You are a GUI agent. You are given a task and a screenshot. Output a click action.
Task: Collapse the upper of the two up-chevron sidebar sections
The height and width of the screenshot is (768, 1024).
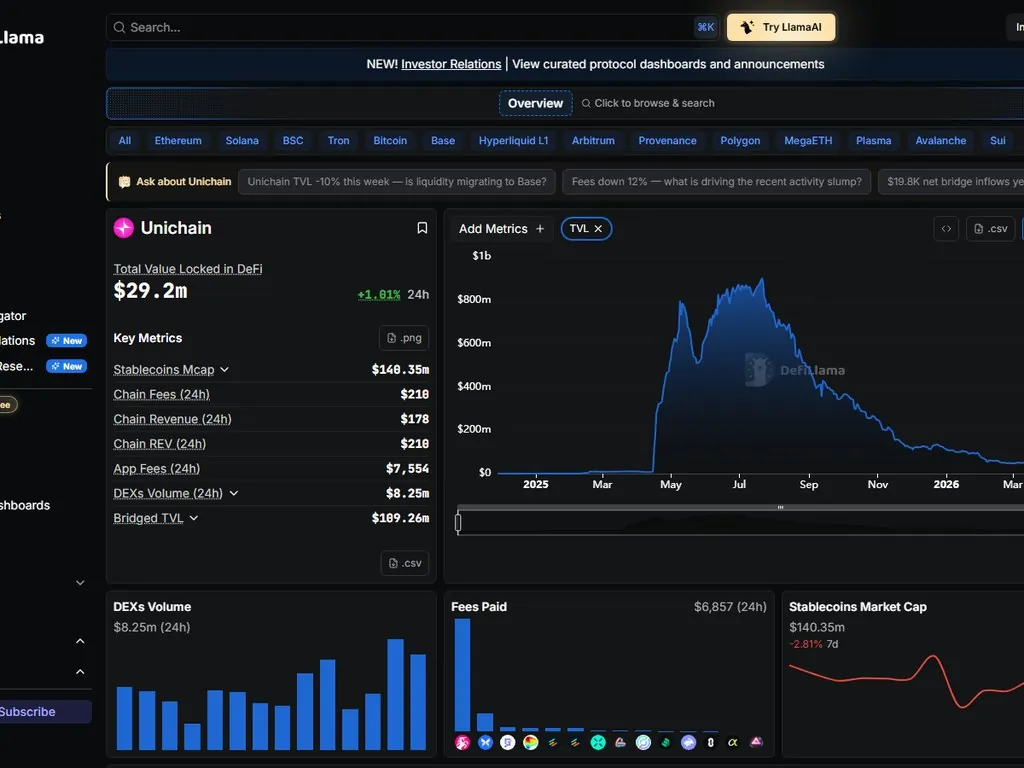coord(80,641)
